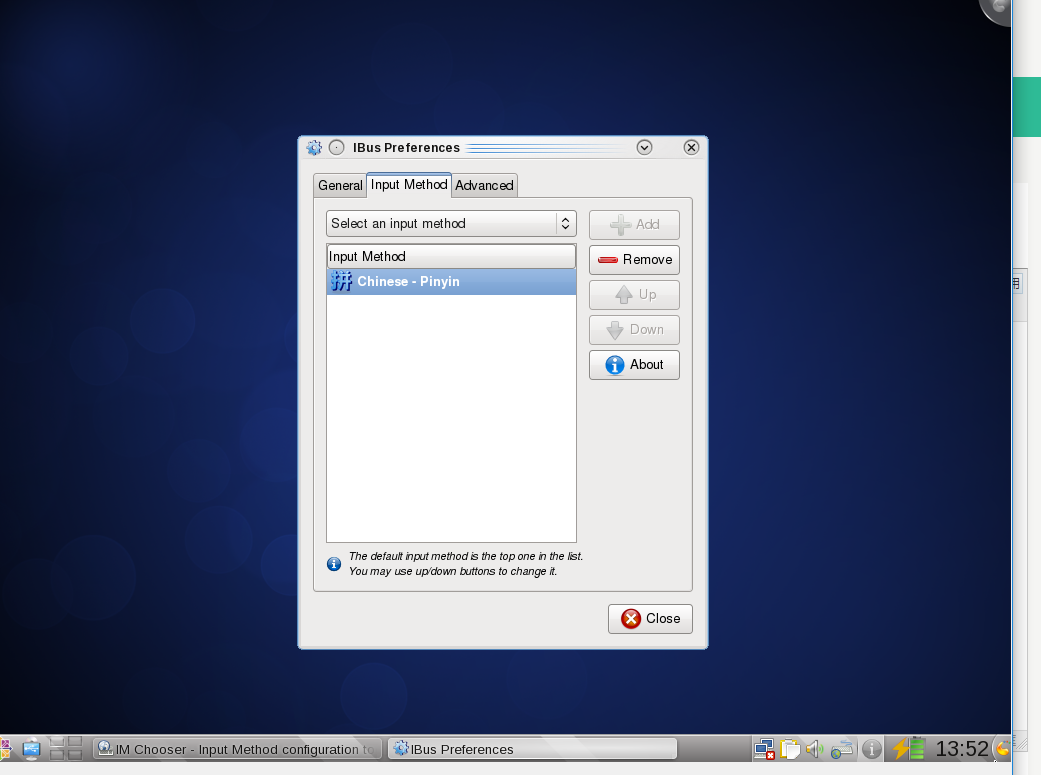The width and height of the screenshot is (1041, 775).
Task: Show About info for input method
Action: pos(634,365)
